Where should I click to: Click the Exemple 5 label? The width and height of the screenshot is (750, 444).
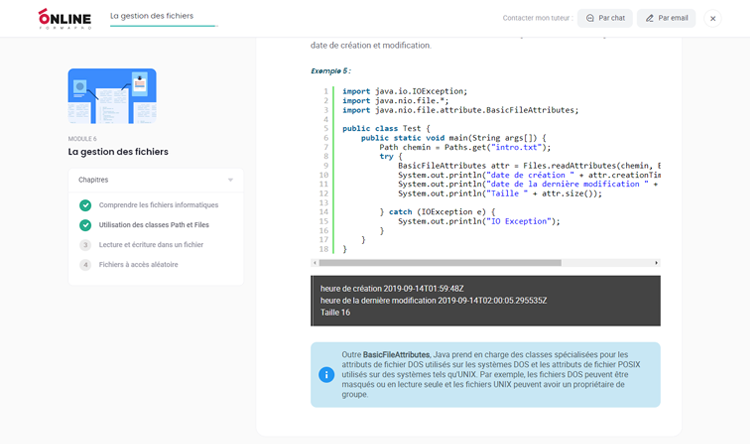(x=331, y=71)
